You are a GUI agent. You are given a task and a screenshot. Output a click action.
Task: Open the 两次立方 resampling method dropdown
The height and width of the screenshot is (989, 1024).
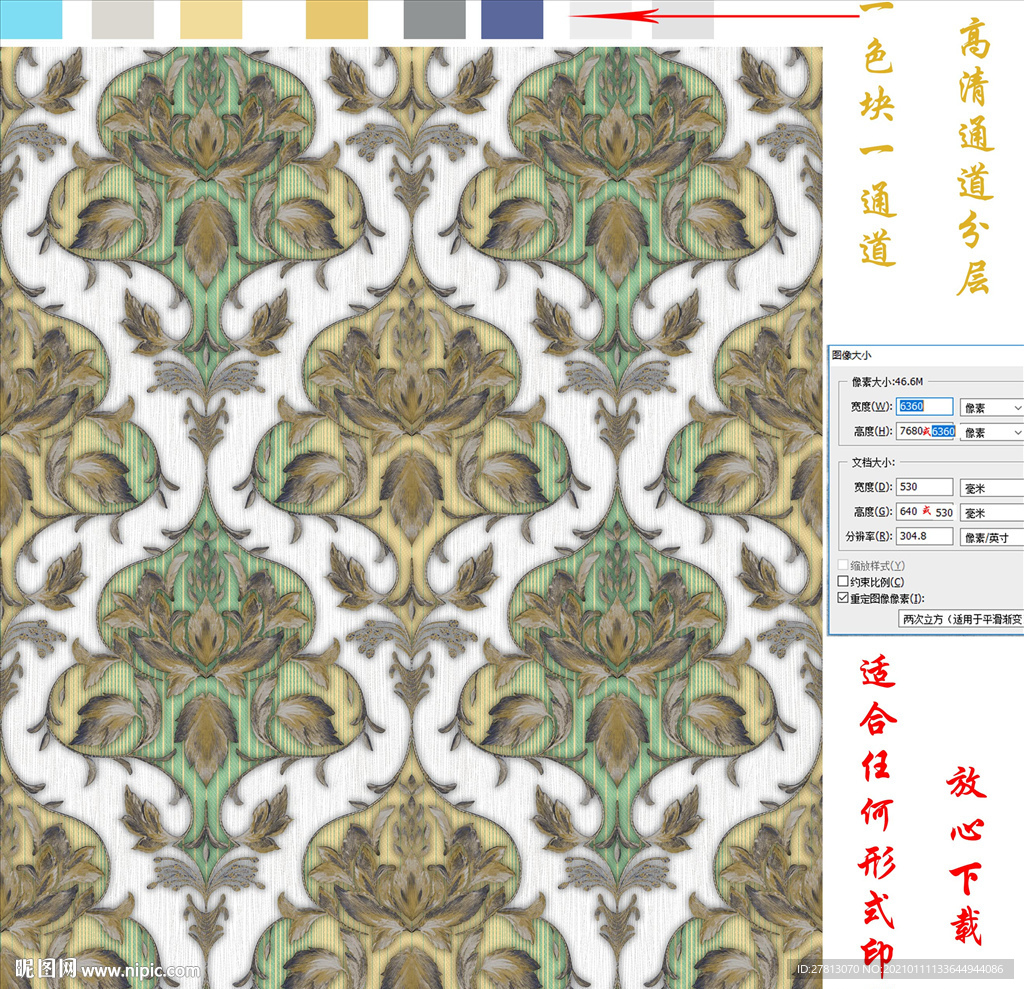click(x=961, y=619)
